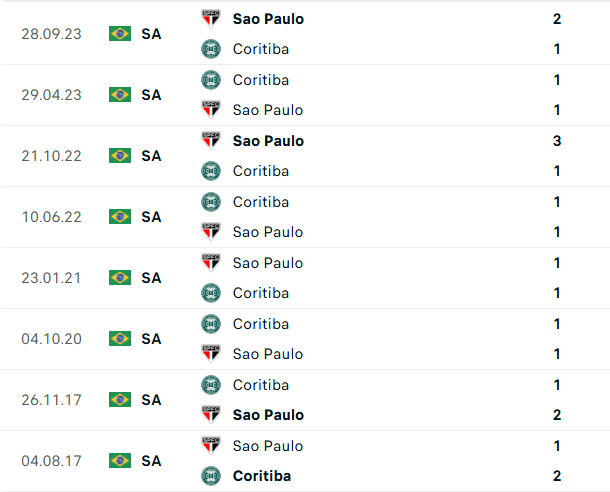Image resolution: width=610 pixels, height=492 pixels.
Task: Click Coritiba crest in 04.08.17 match
Action: [x=210, y=476]
